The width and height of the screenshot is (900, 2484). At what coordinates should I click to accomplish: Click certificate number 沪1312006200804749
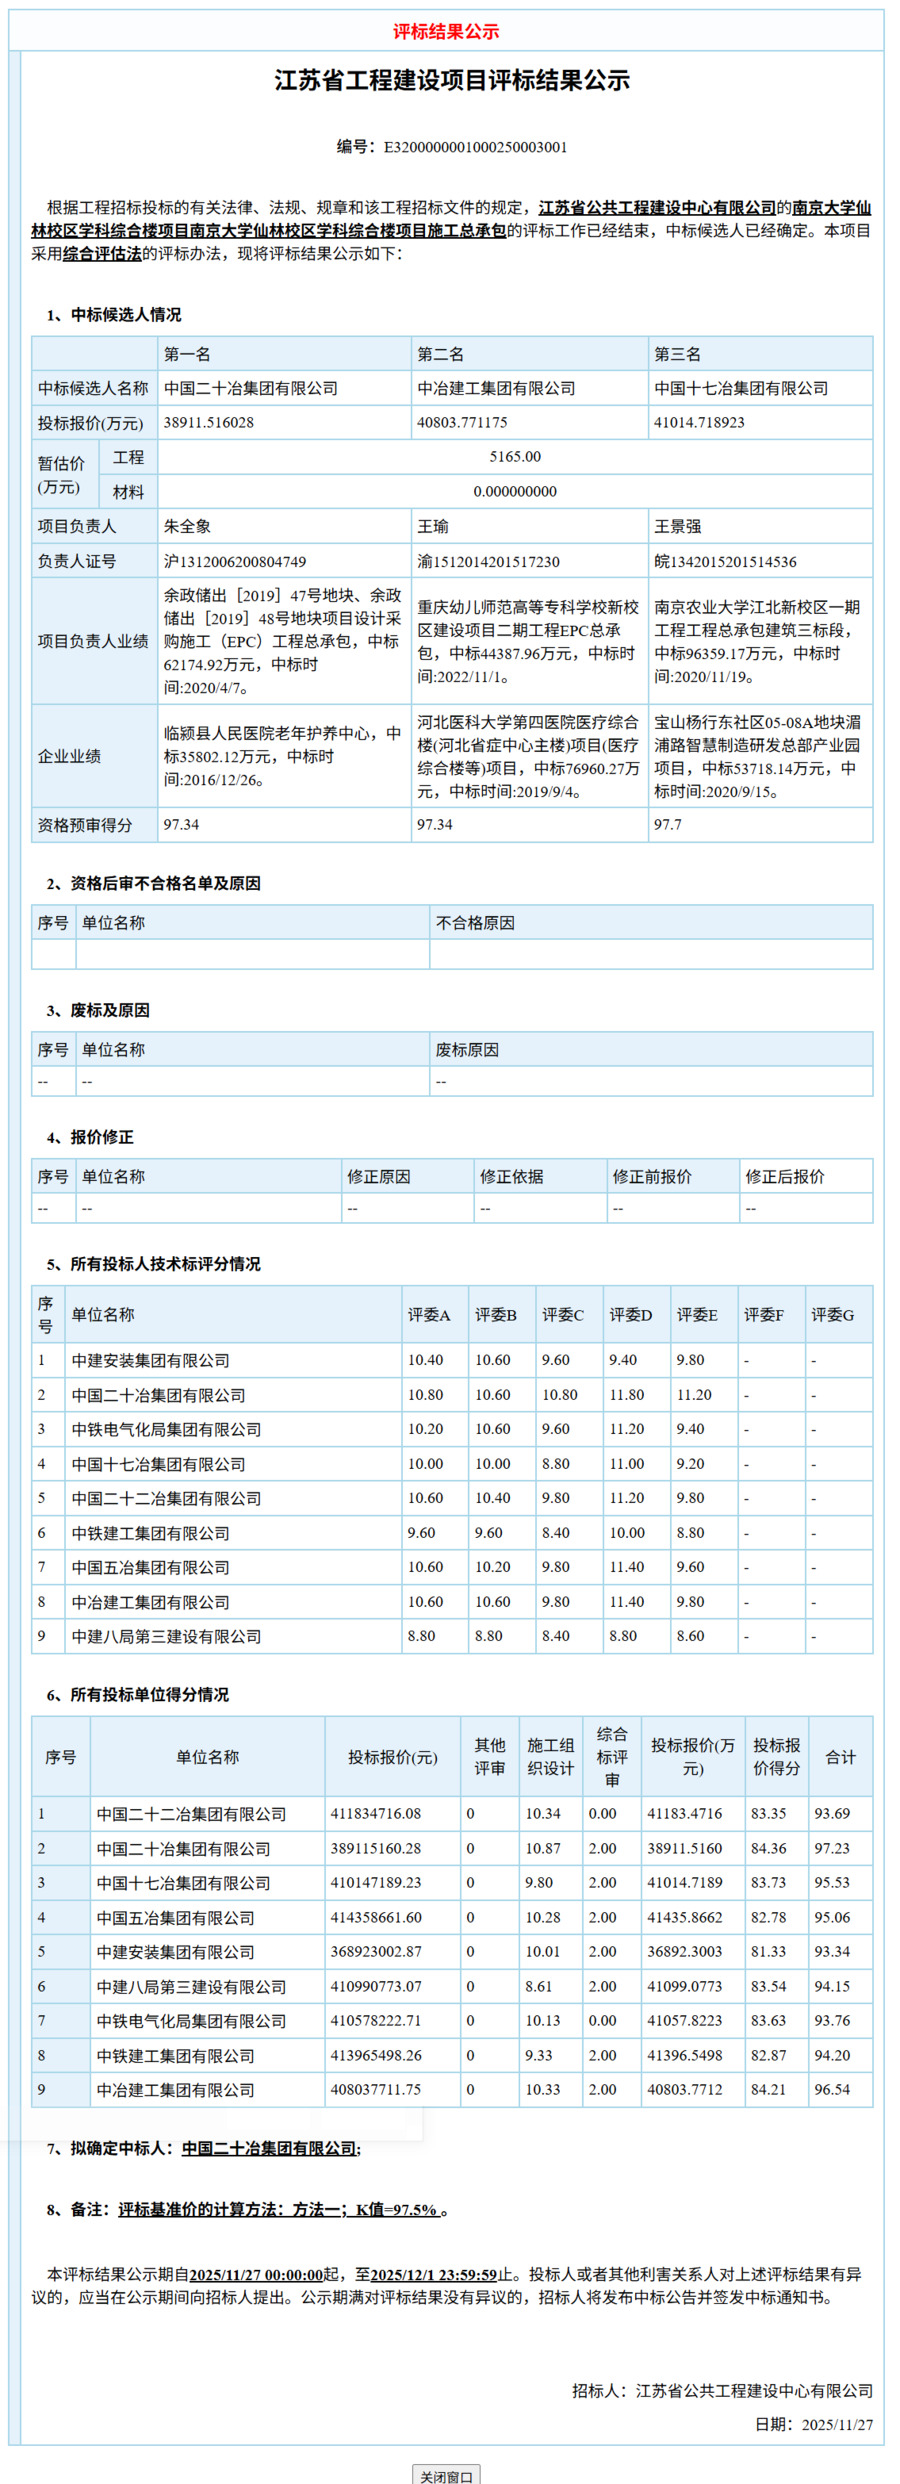(x=235, y=562)
